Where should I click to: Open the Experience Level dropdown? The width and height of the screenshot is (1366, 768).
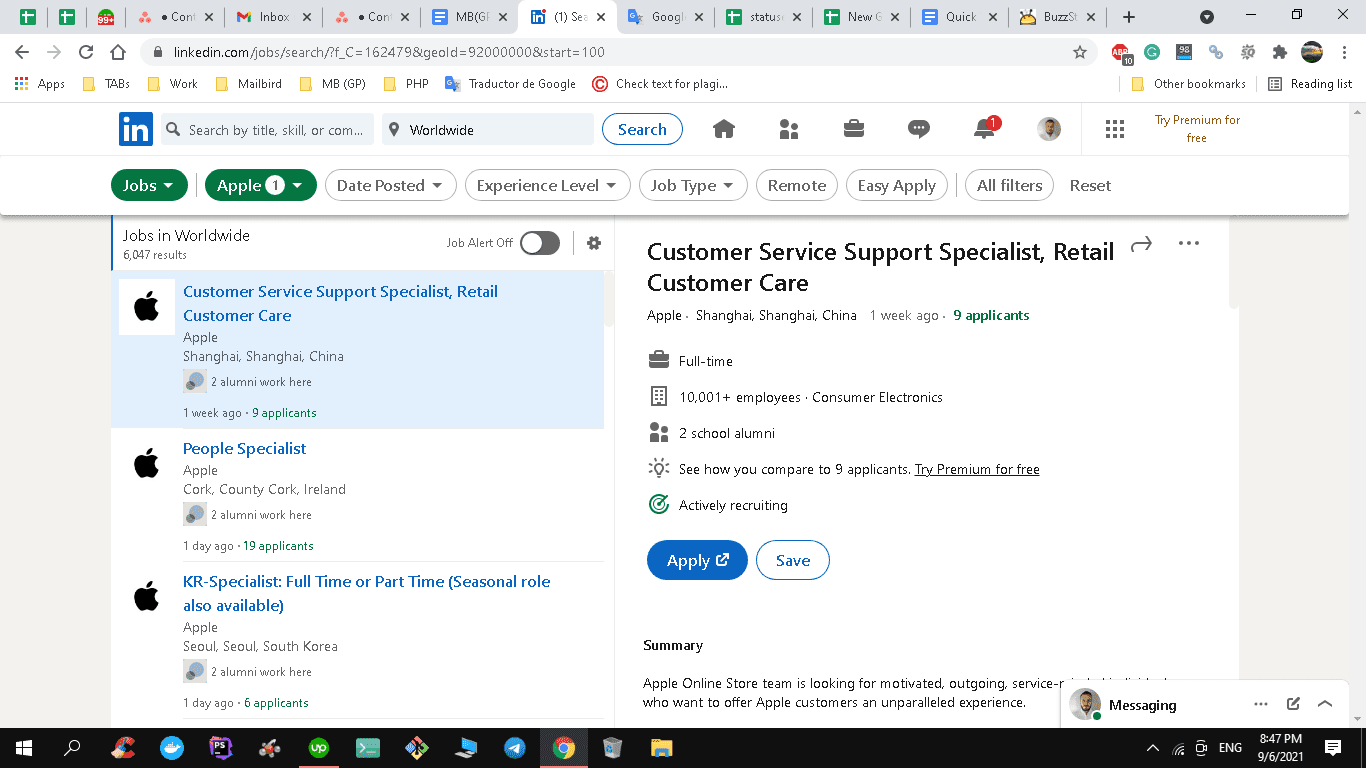548,185
